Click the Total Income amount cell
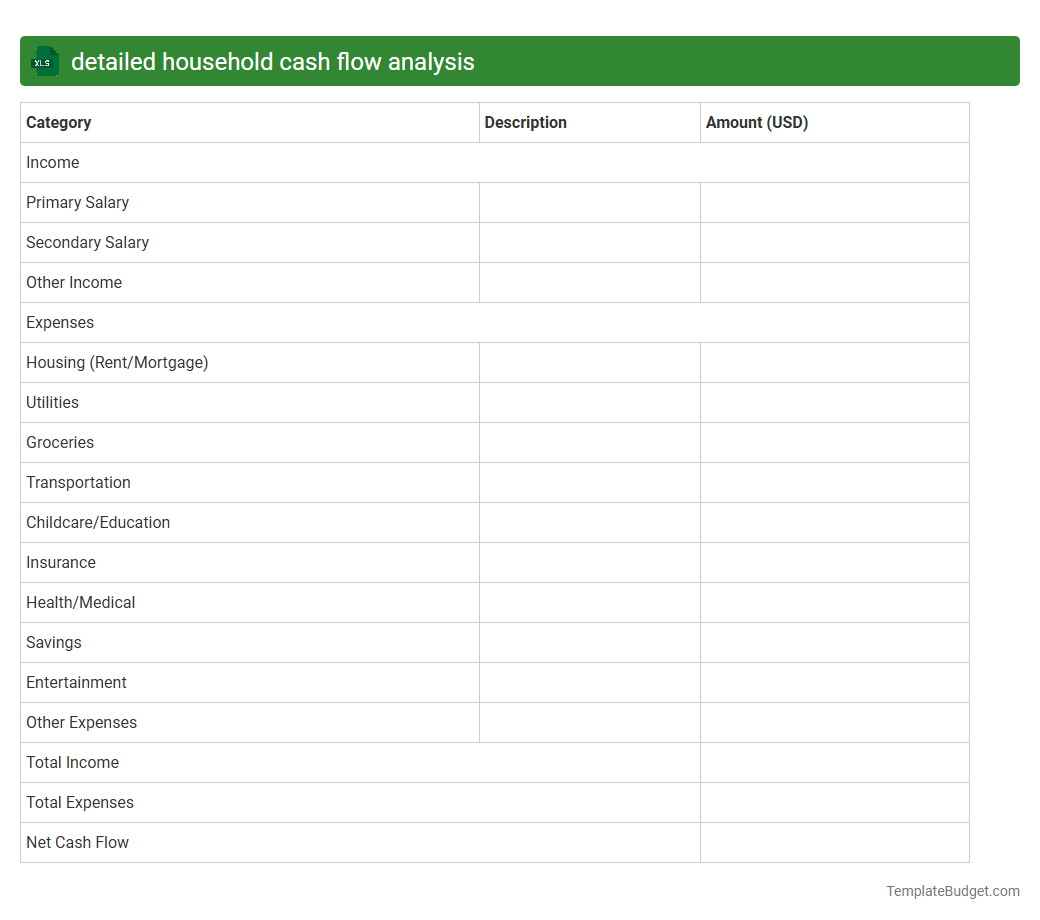Viewport: 1040px width, 920px height. pyautogui.click(x=834, y=762)
